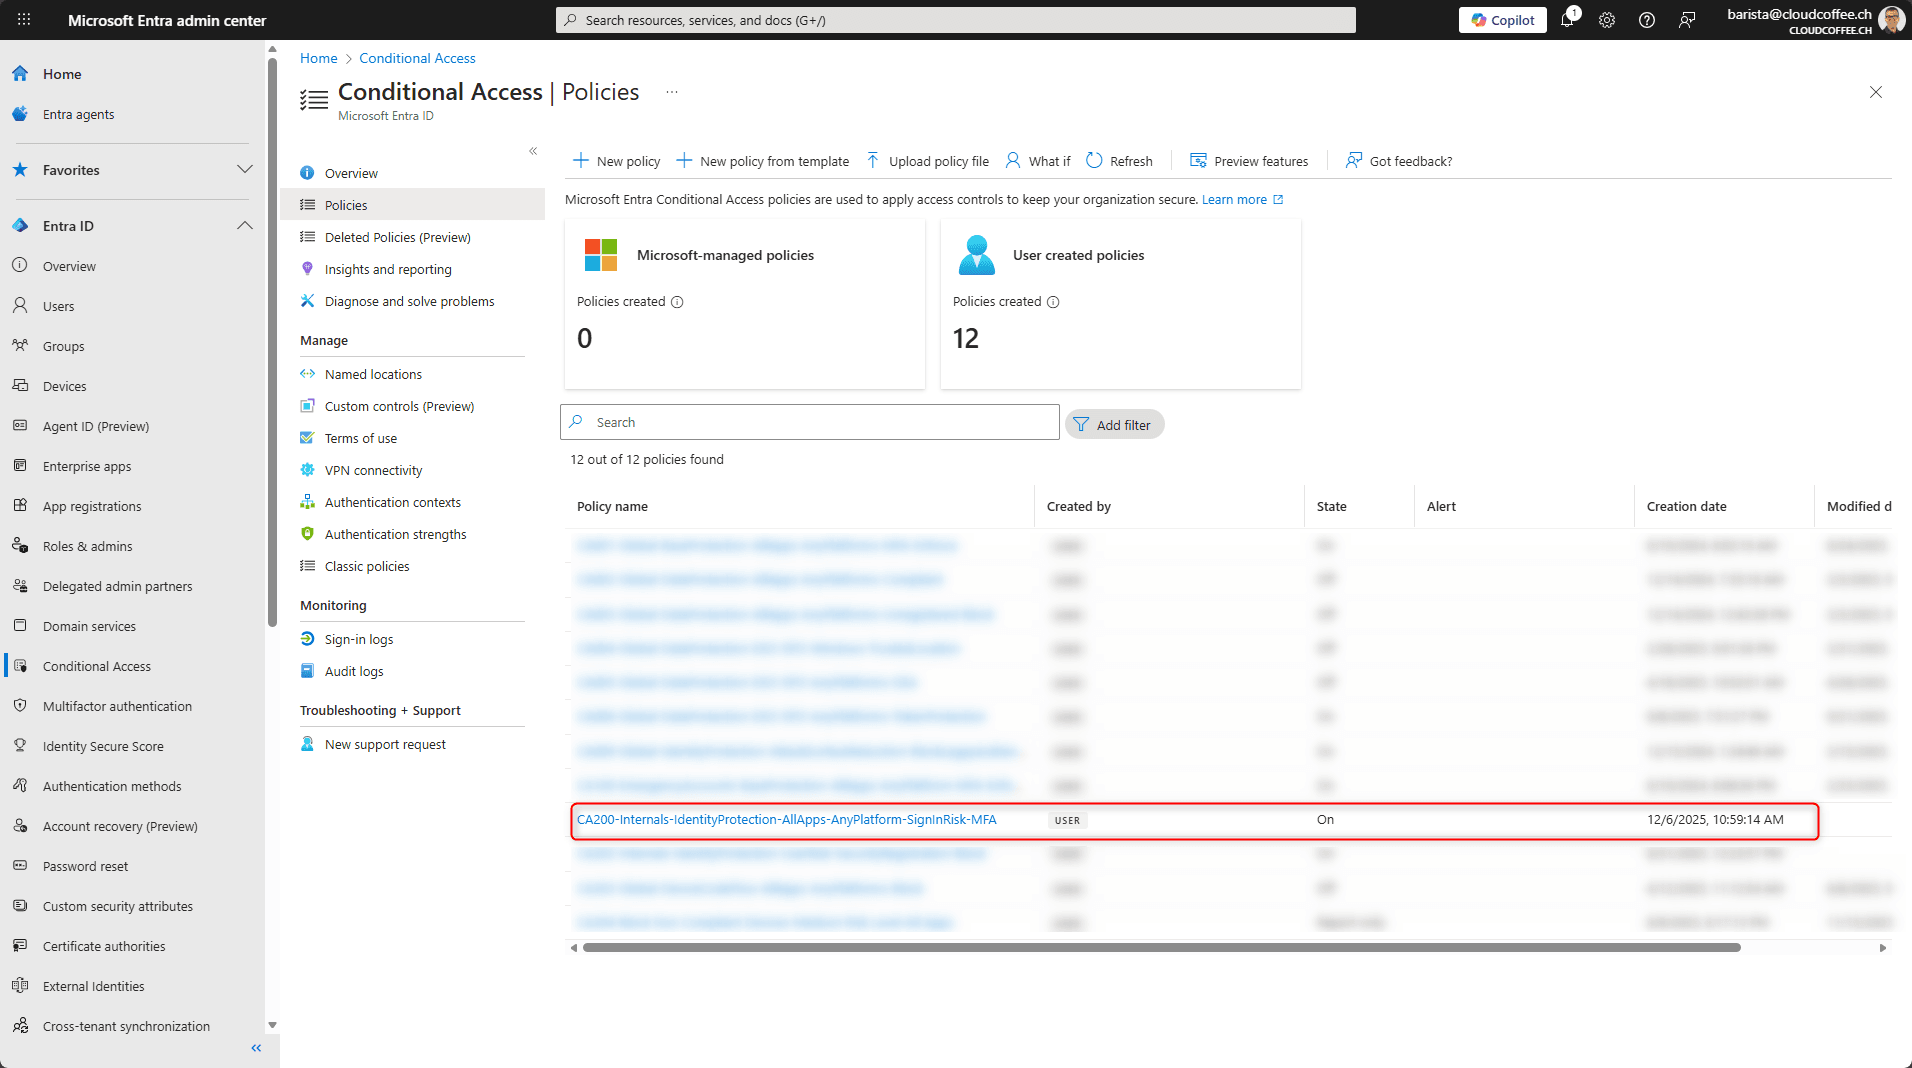Click the horizontal scrollbar under policy table
The image size is (1912, 1068).
(x=1160, y=948)
